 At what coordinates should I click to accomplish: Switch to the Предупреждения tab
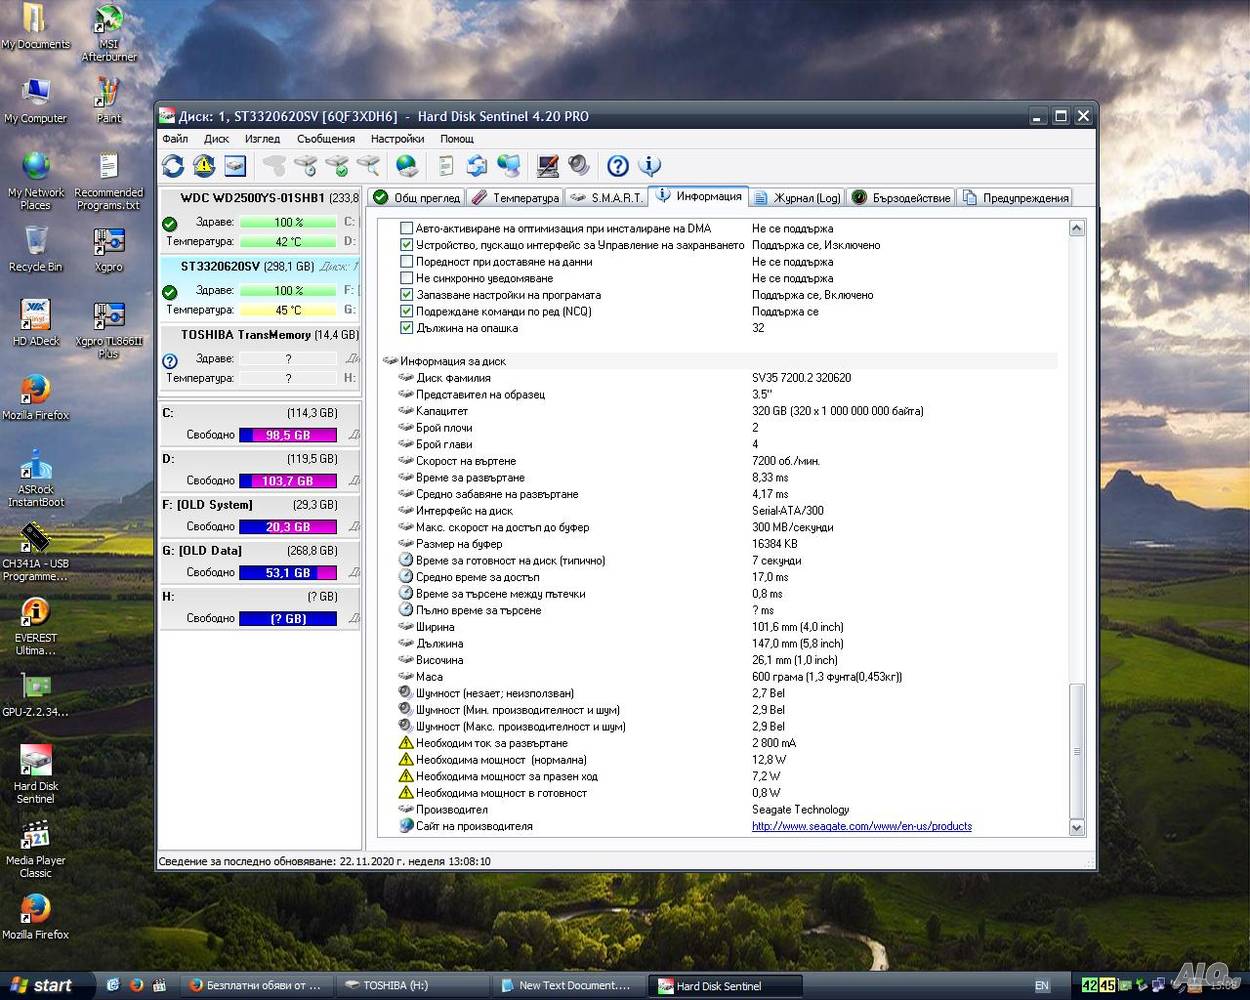(1015, 198)
